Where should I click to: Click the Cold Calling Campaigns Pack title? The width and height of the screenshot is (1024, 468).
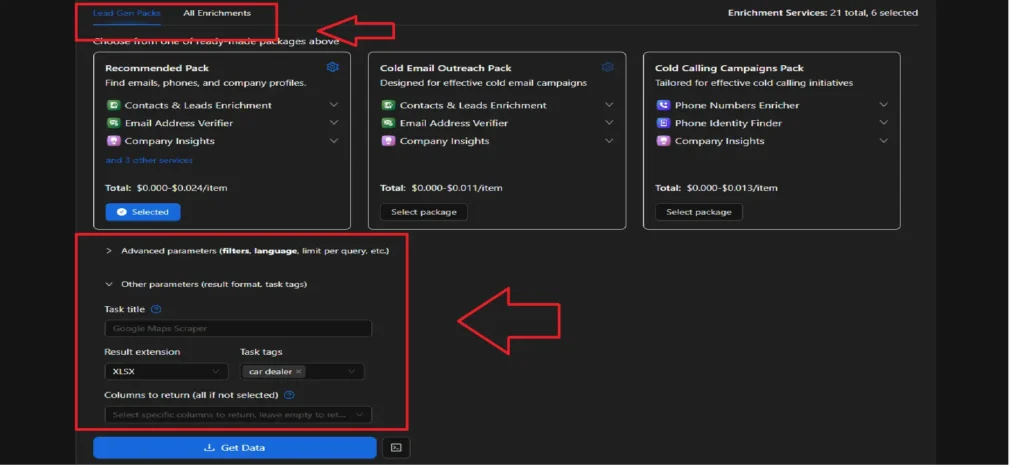pyautogui.click(x=729, y=68)
